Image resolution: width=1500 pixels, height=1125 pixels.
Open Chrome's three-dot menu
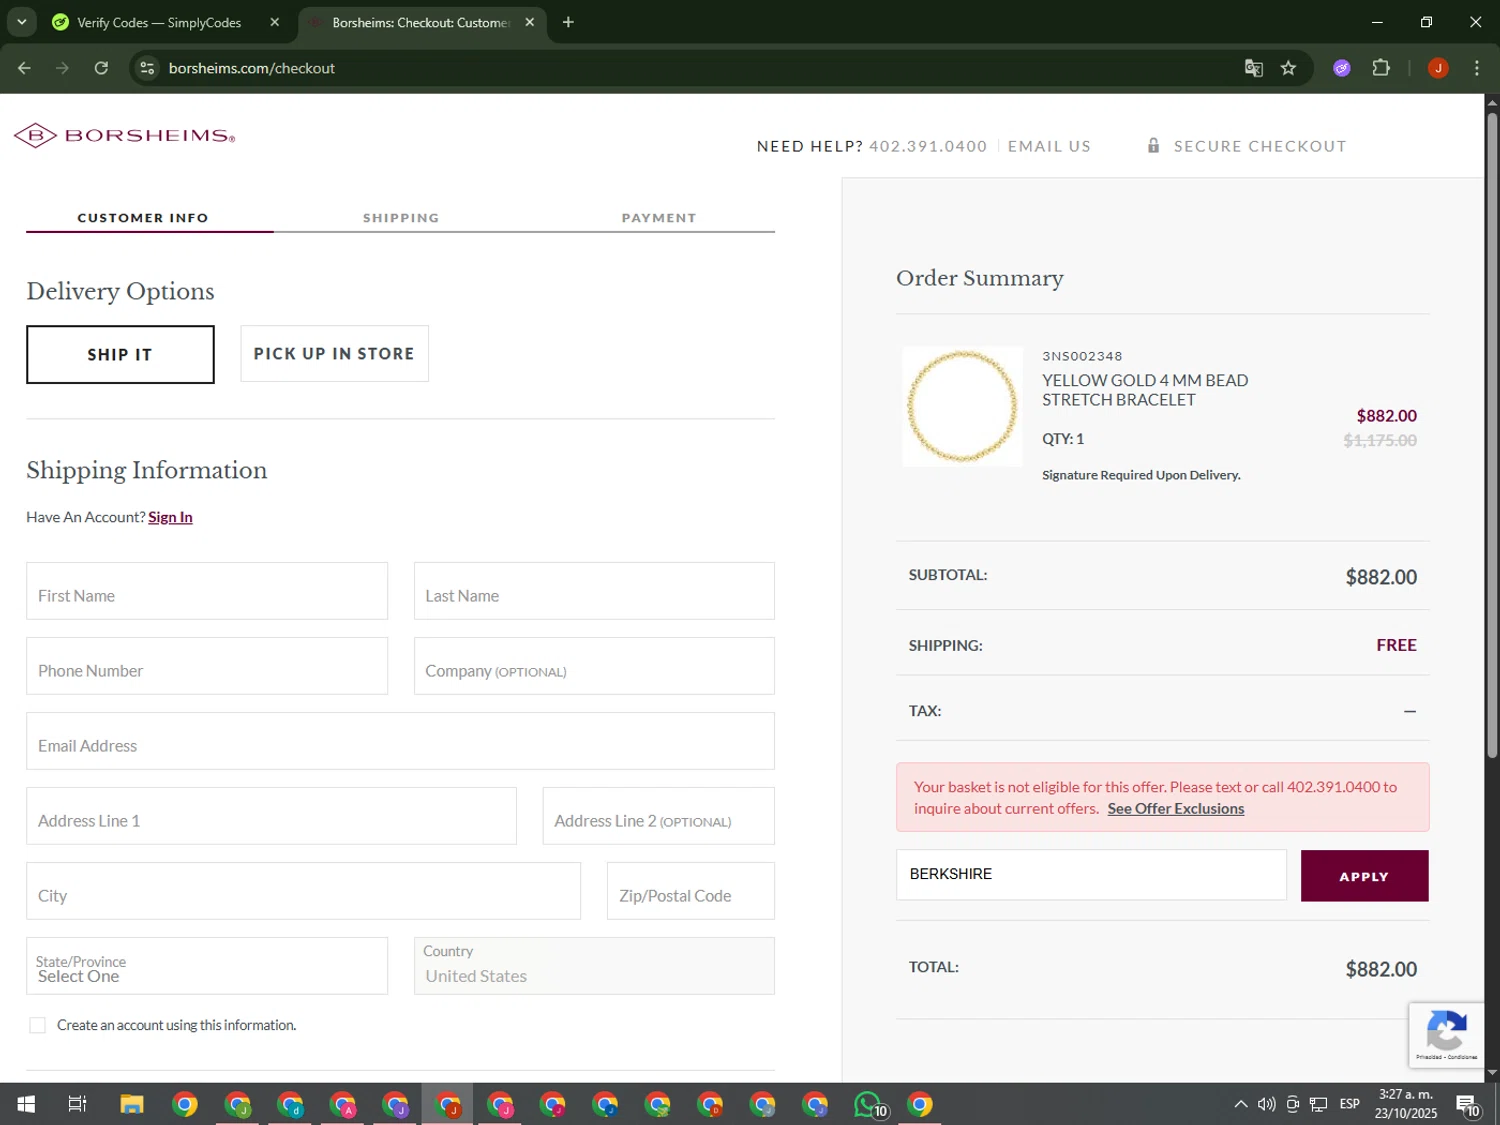pyautogui.click(x=1476, y=68)
